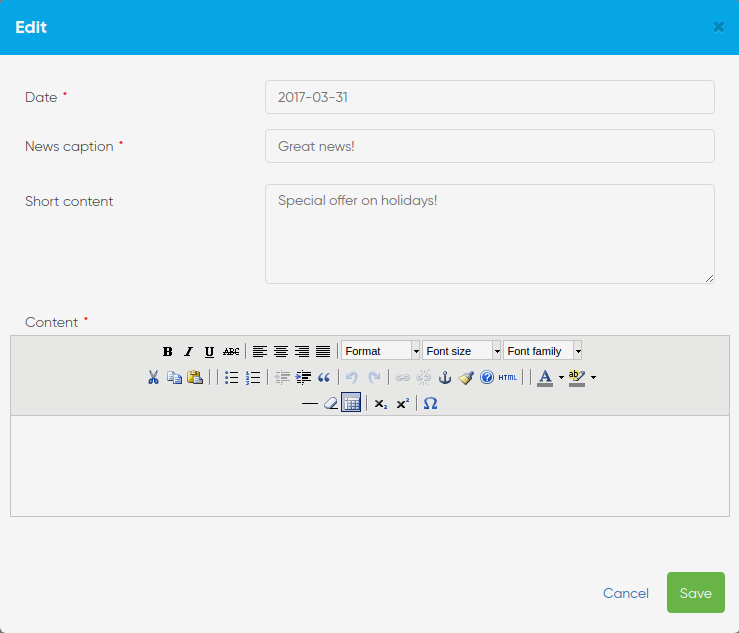
Task: Insert a blockquote
Action: (x=324, y=377)
